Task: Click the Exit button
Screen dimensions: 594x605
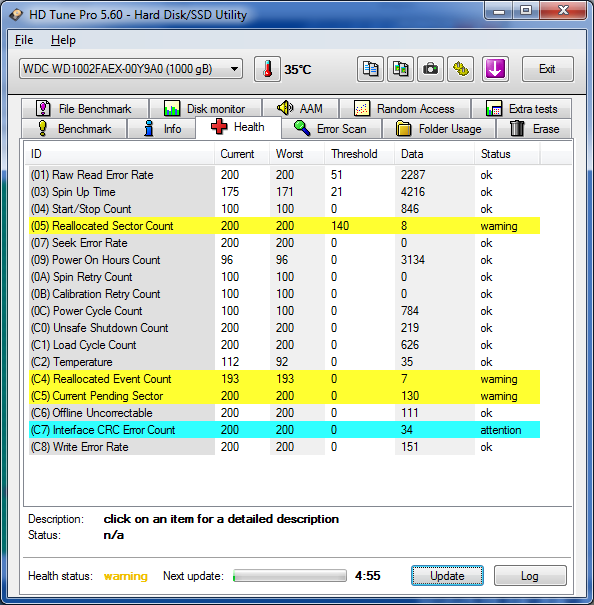Action: pos(547,69)
